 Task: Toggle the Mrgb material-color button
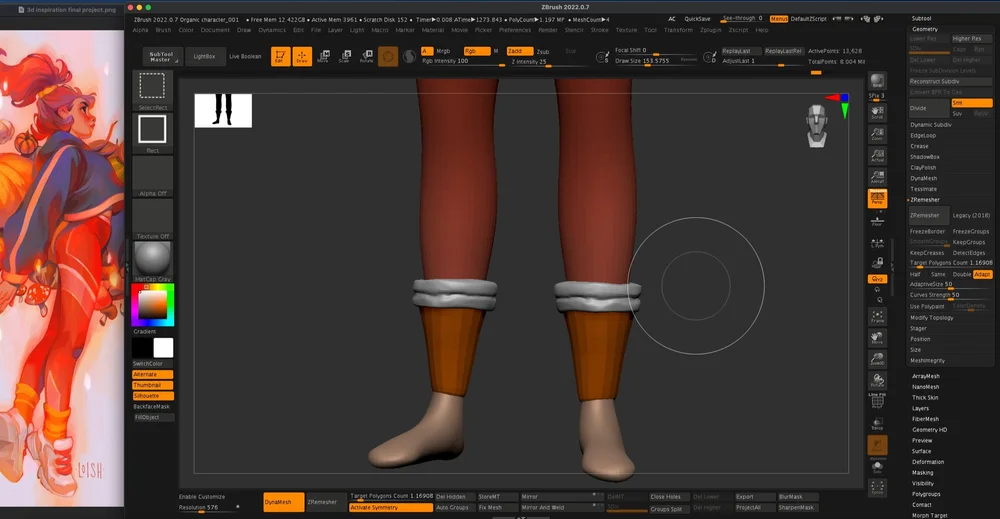pos(443,51)
